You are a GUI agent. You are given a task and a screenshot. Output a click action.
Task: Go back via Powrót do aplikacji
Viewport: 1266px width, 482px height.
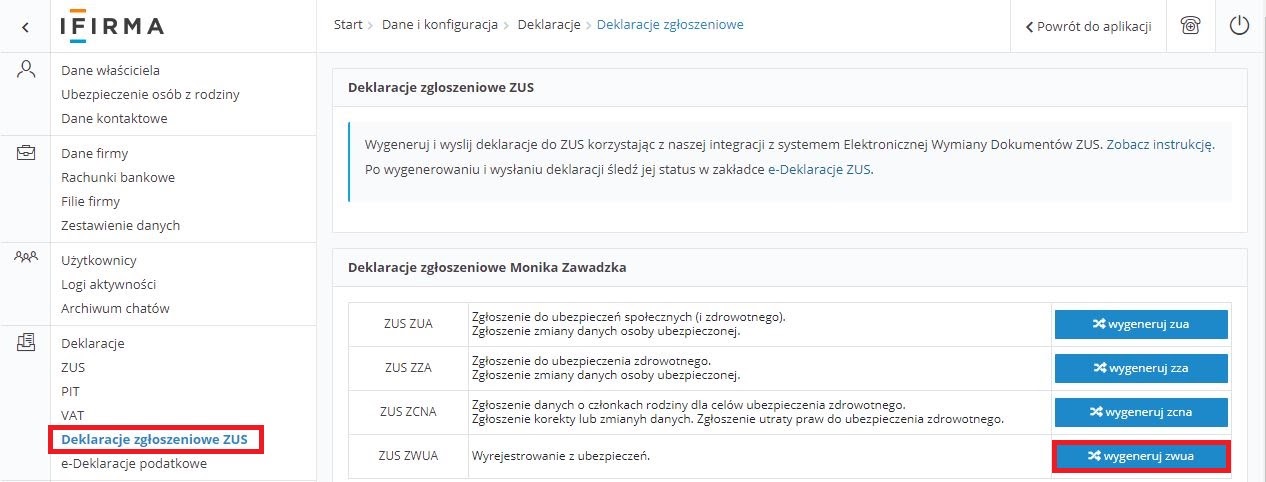[1088, 27]
